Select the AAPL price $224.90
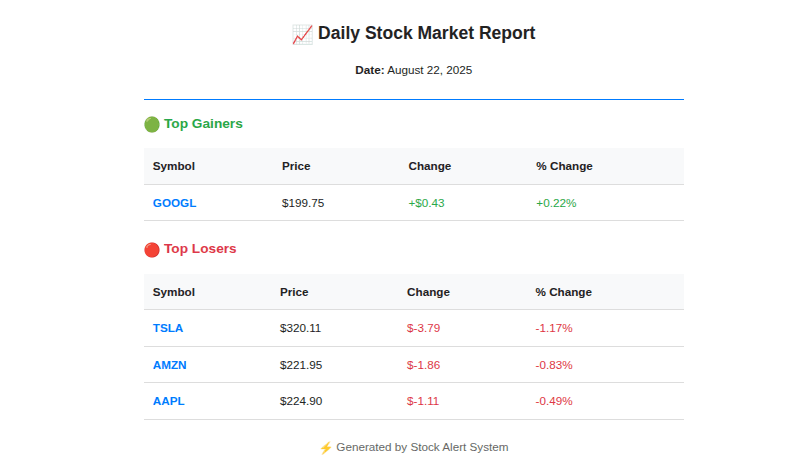The image size is (800, 472). (x=301, y=401)
